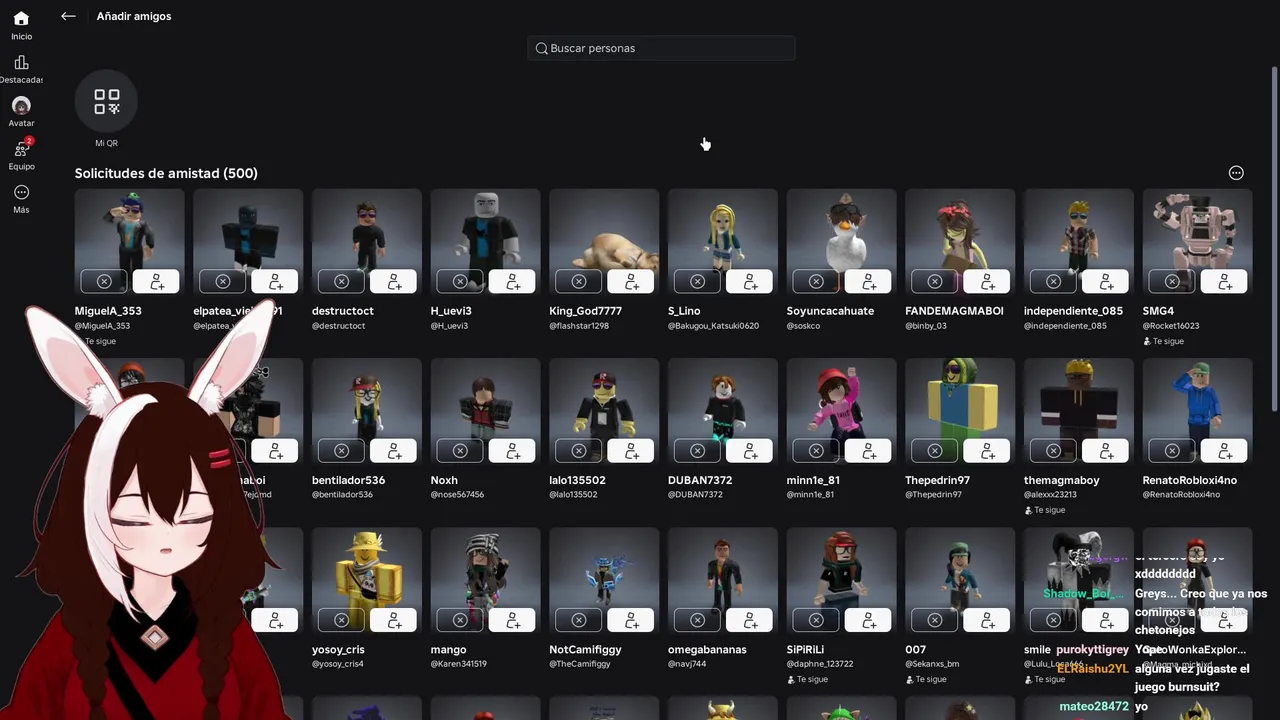
Task: Open the Avatar editor from the sidebar
Action: 21,112
